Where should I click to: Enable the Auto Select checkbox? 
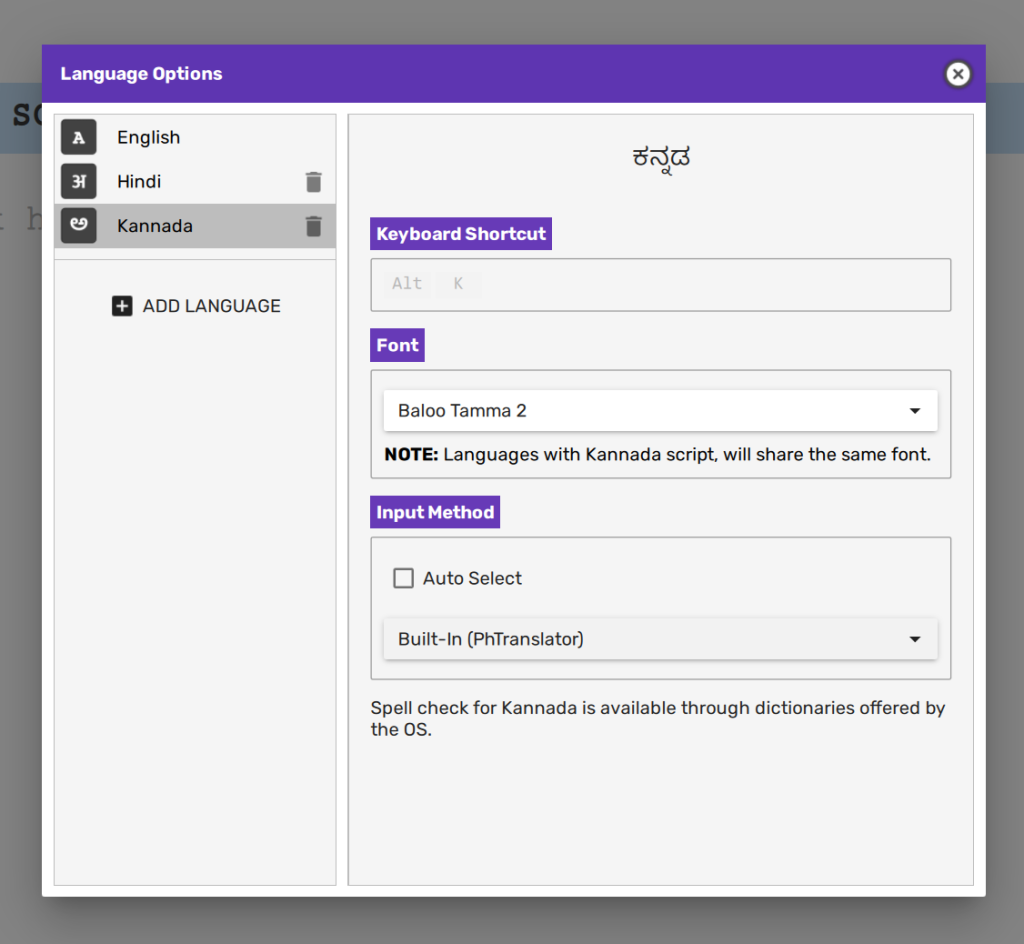coord(403,578)
